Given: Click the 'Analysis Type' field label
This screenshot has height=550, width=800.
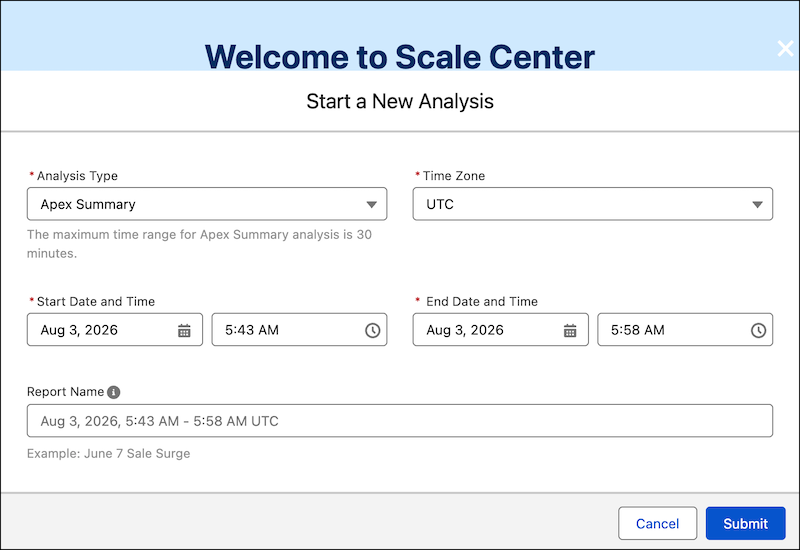Looking at the screenshot, I should coord(77,176).
